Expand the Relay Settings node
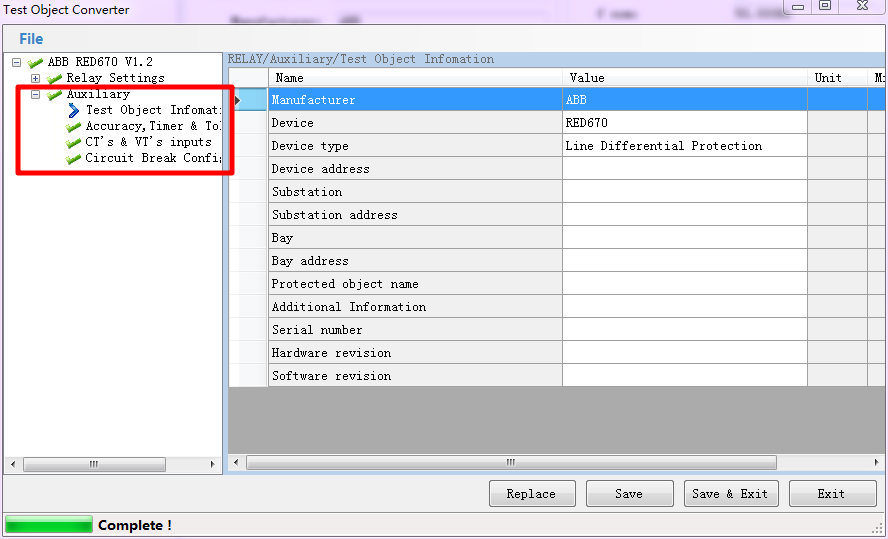Screen dimensions: 888x539 (36, 78)
